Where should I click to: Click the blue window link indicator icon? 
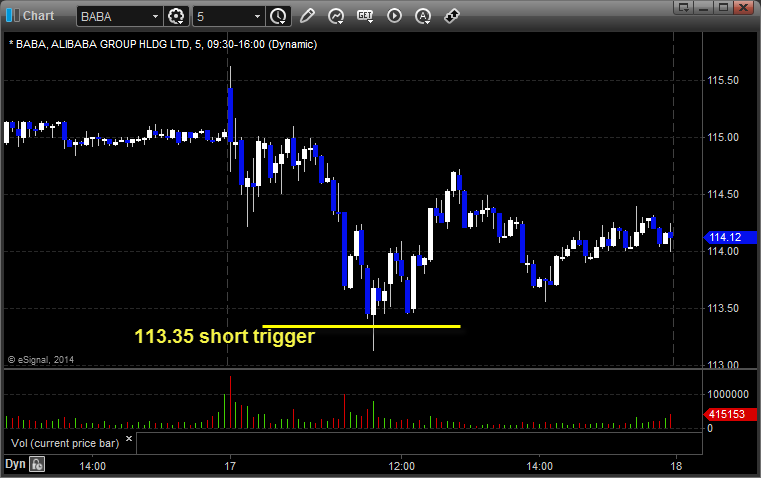click(13, 16)
